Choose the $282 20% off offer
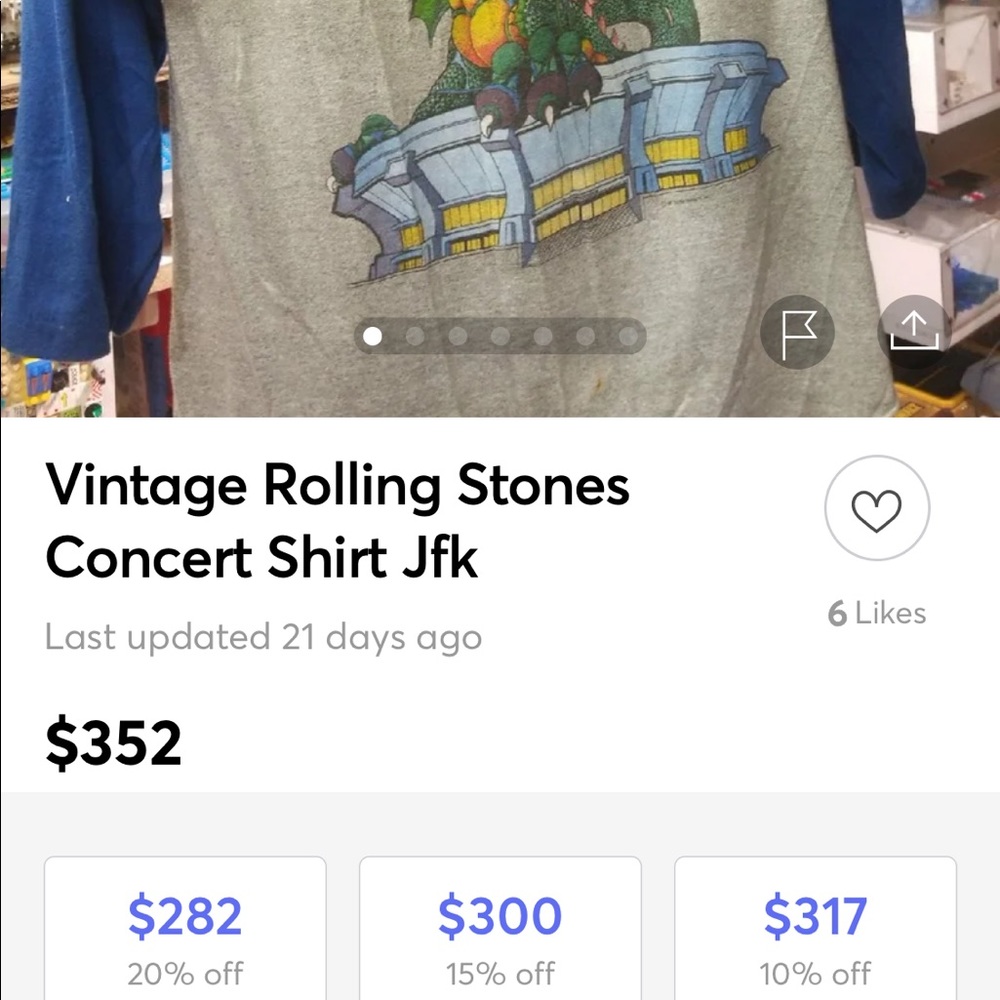This screenshot has width=1000, height=1000. pos(185,928)
